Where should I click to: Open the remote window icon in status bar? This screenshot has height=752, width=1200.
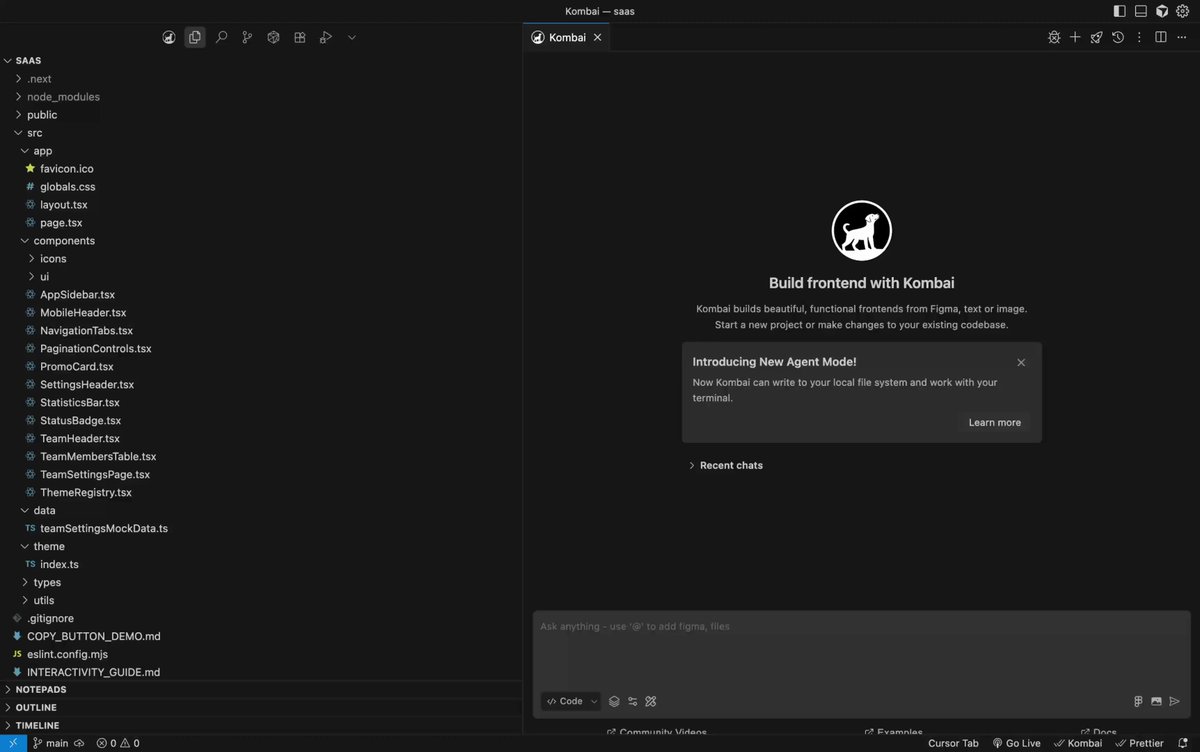tap(13, 743)
